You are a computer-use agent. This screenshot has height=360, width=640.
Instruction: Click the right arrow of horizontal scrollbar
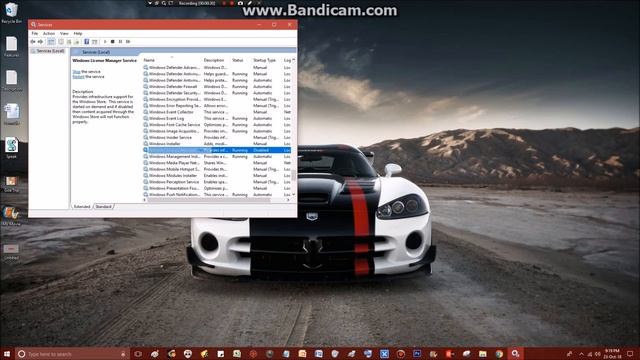(x=288, y=200)
